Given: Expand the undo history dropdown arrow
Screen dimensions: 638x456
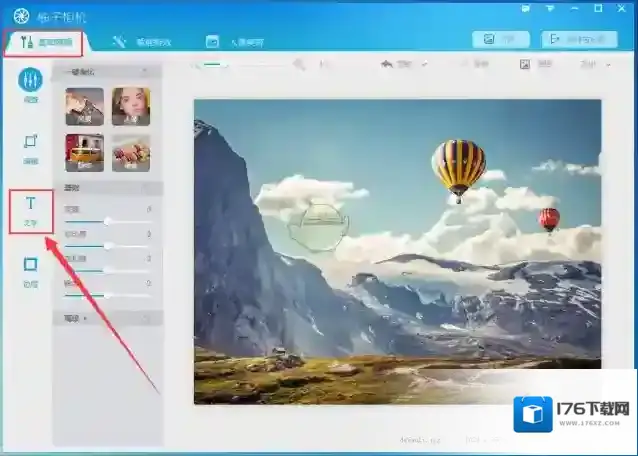Looking at the screenshot, I should [425, 65].
